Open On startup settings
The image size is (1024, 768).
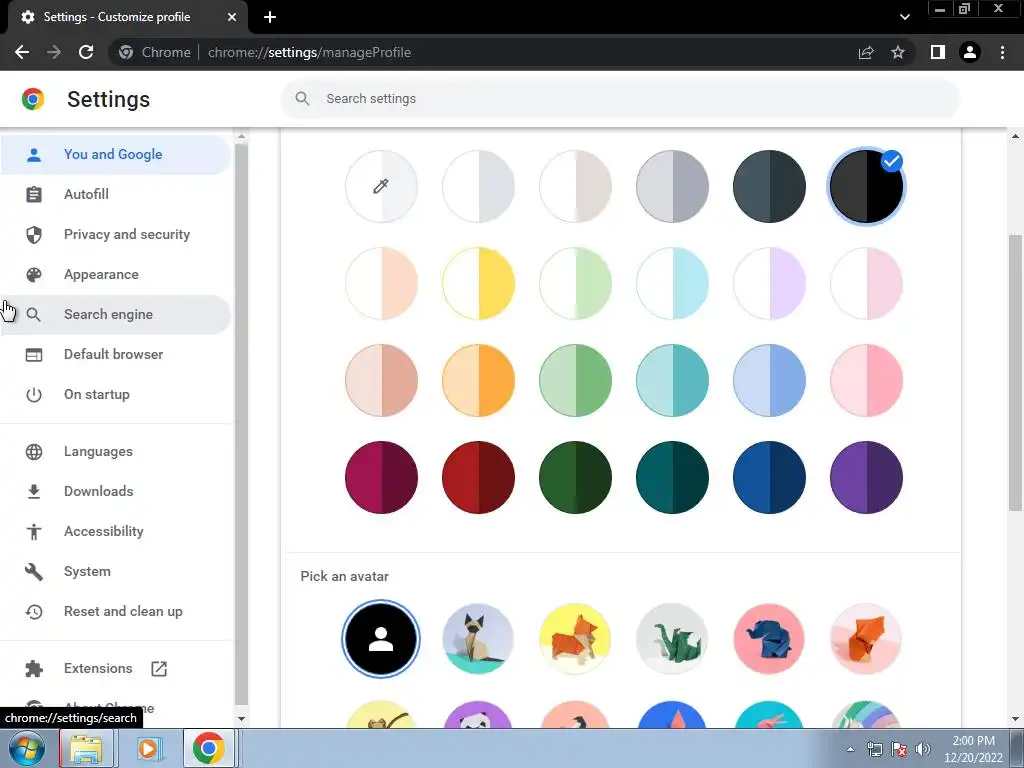[x=116, y=394]
